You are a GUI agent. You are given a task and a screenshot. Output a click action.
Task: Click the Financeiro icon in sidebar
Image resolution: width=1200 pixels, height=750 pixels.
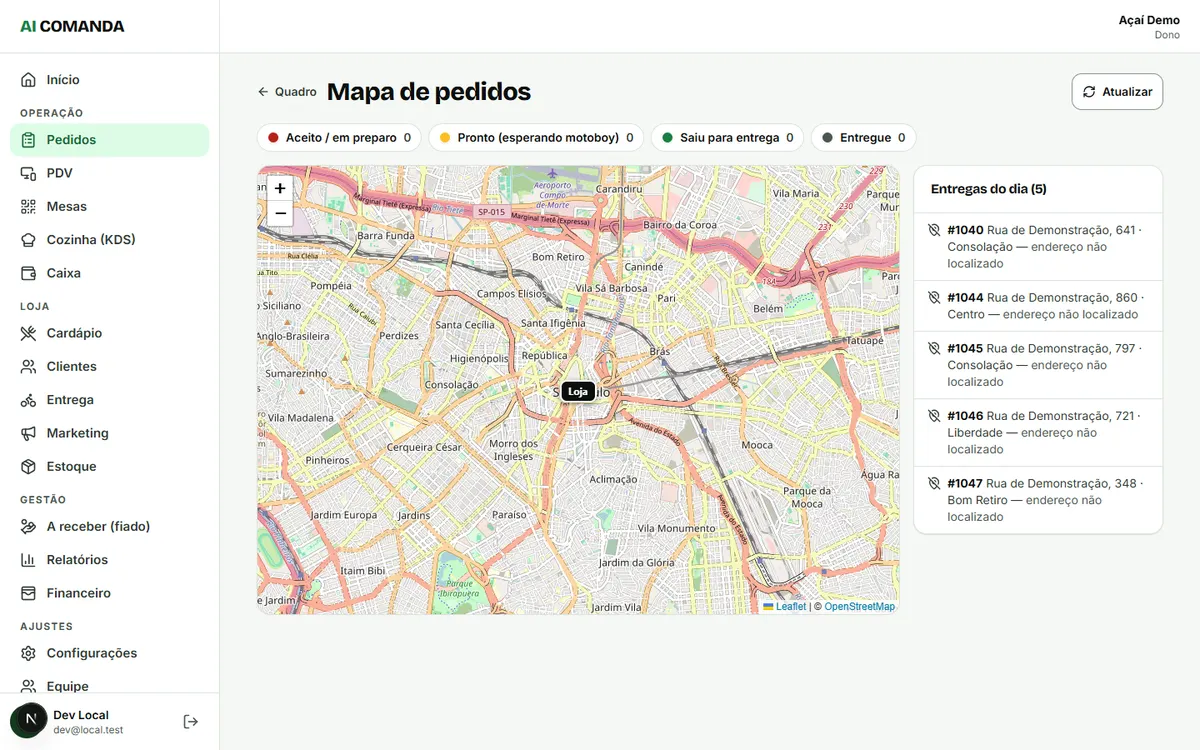[x=28, y=593]
